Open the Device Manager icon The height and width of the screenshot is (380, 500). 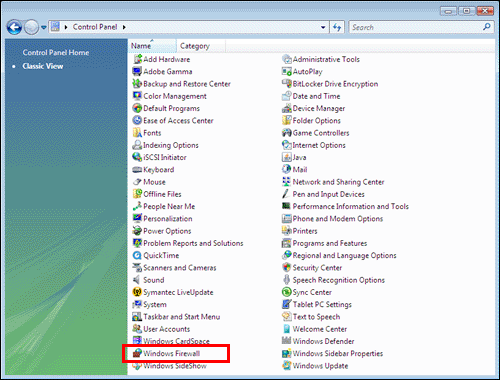287,108
